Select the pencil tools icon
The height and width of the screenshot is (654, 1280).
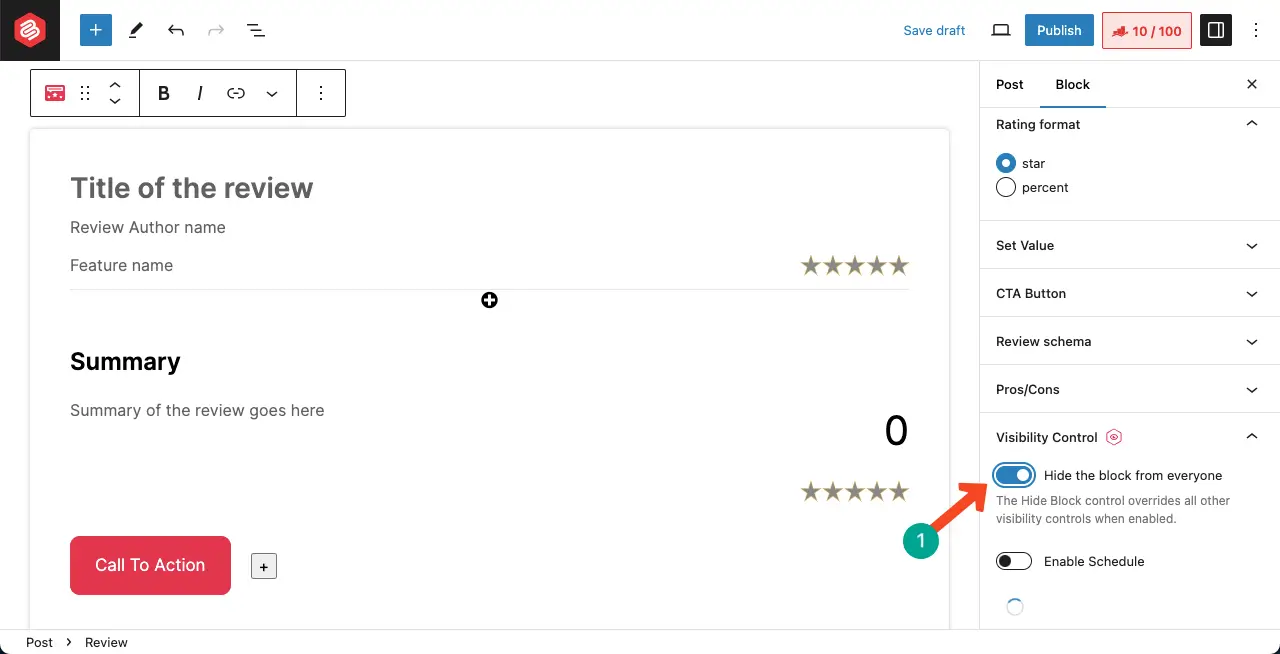[x=136, y=30]
